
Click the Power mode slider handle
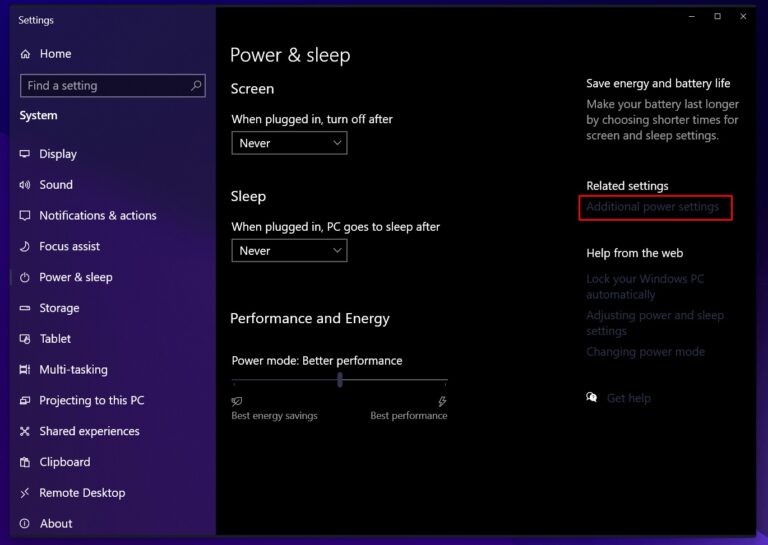click(x=340, y=379)
